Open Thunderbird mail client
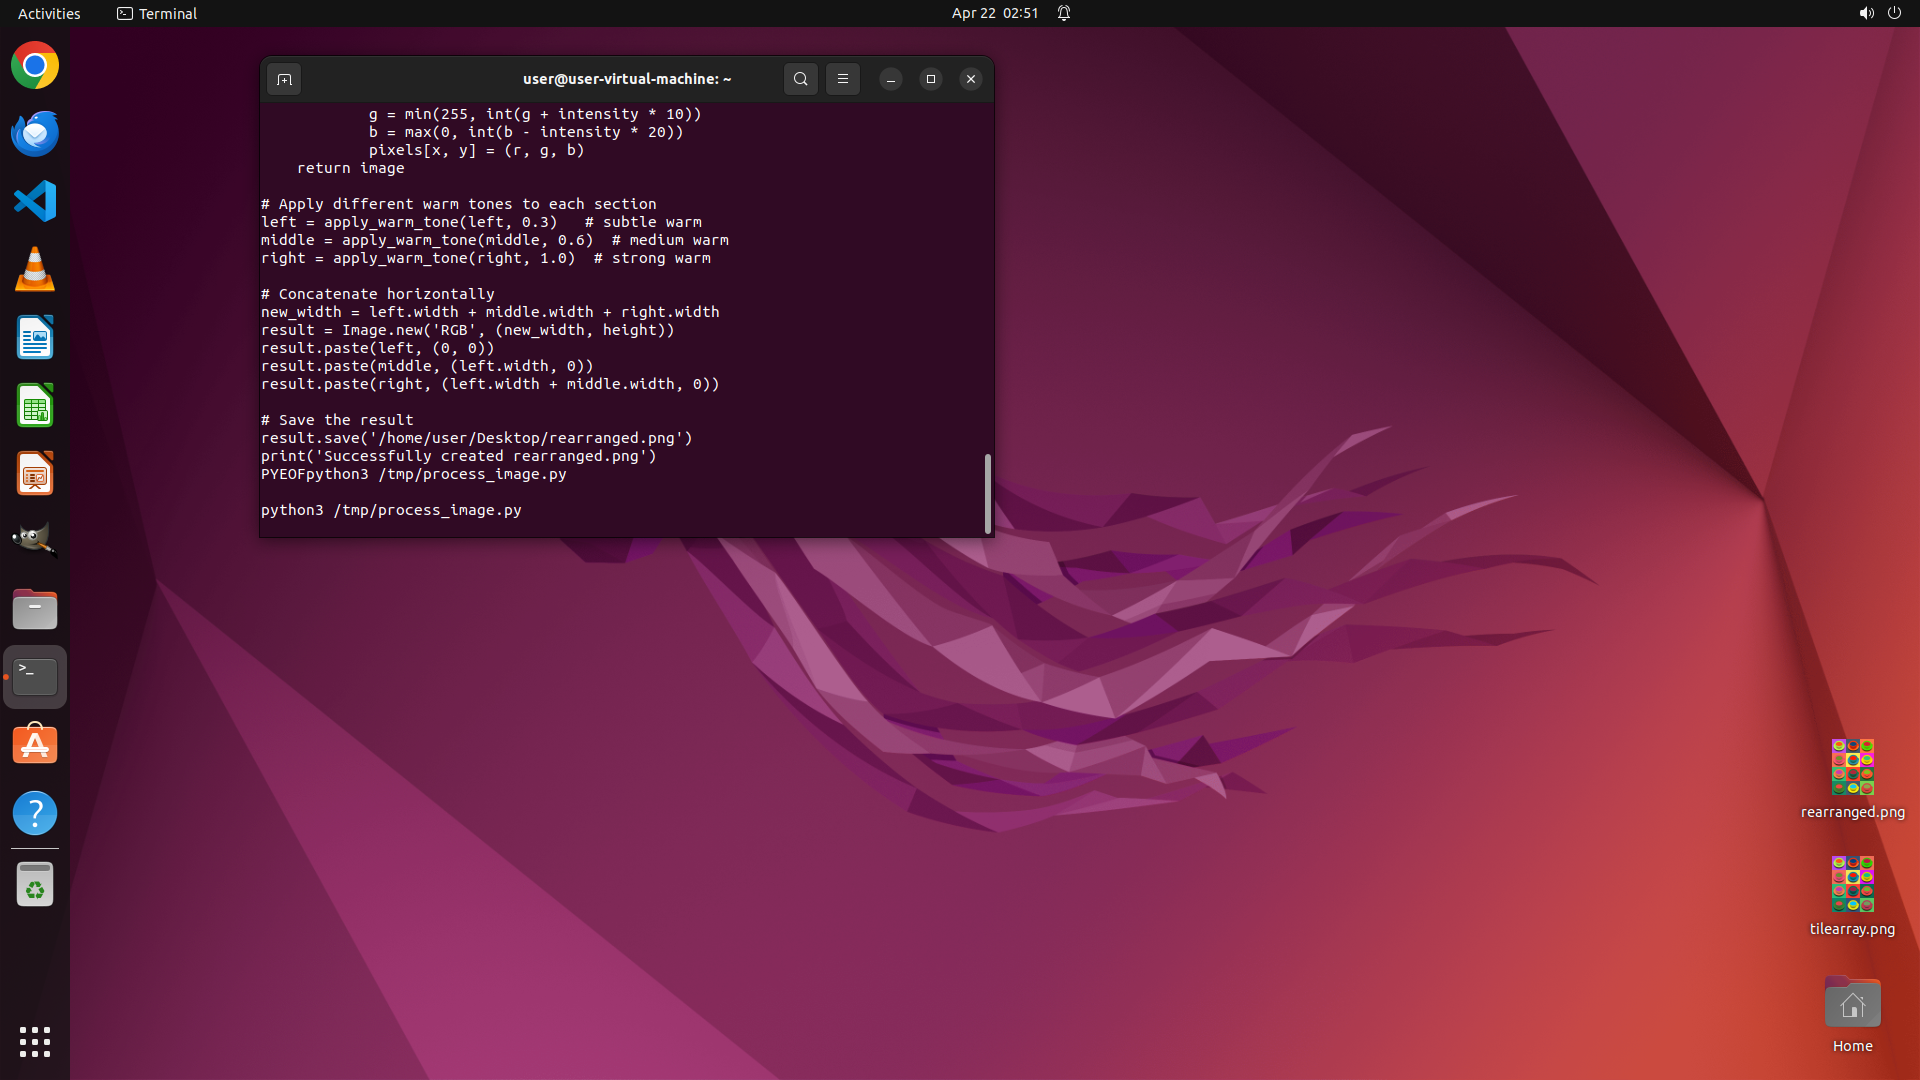 pos(35,134)
